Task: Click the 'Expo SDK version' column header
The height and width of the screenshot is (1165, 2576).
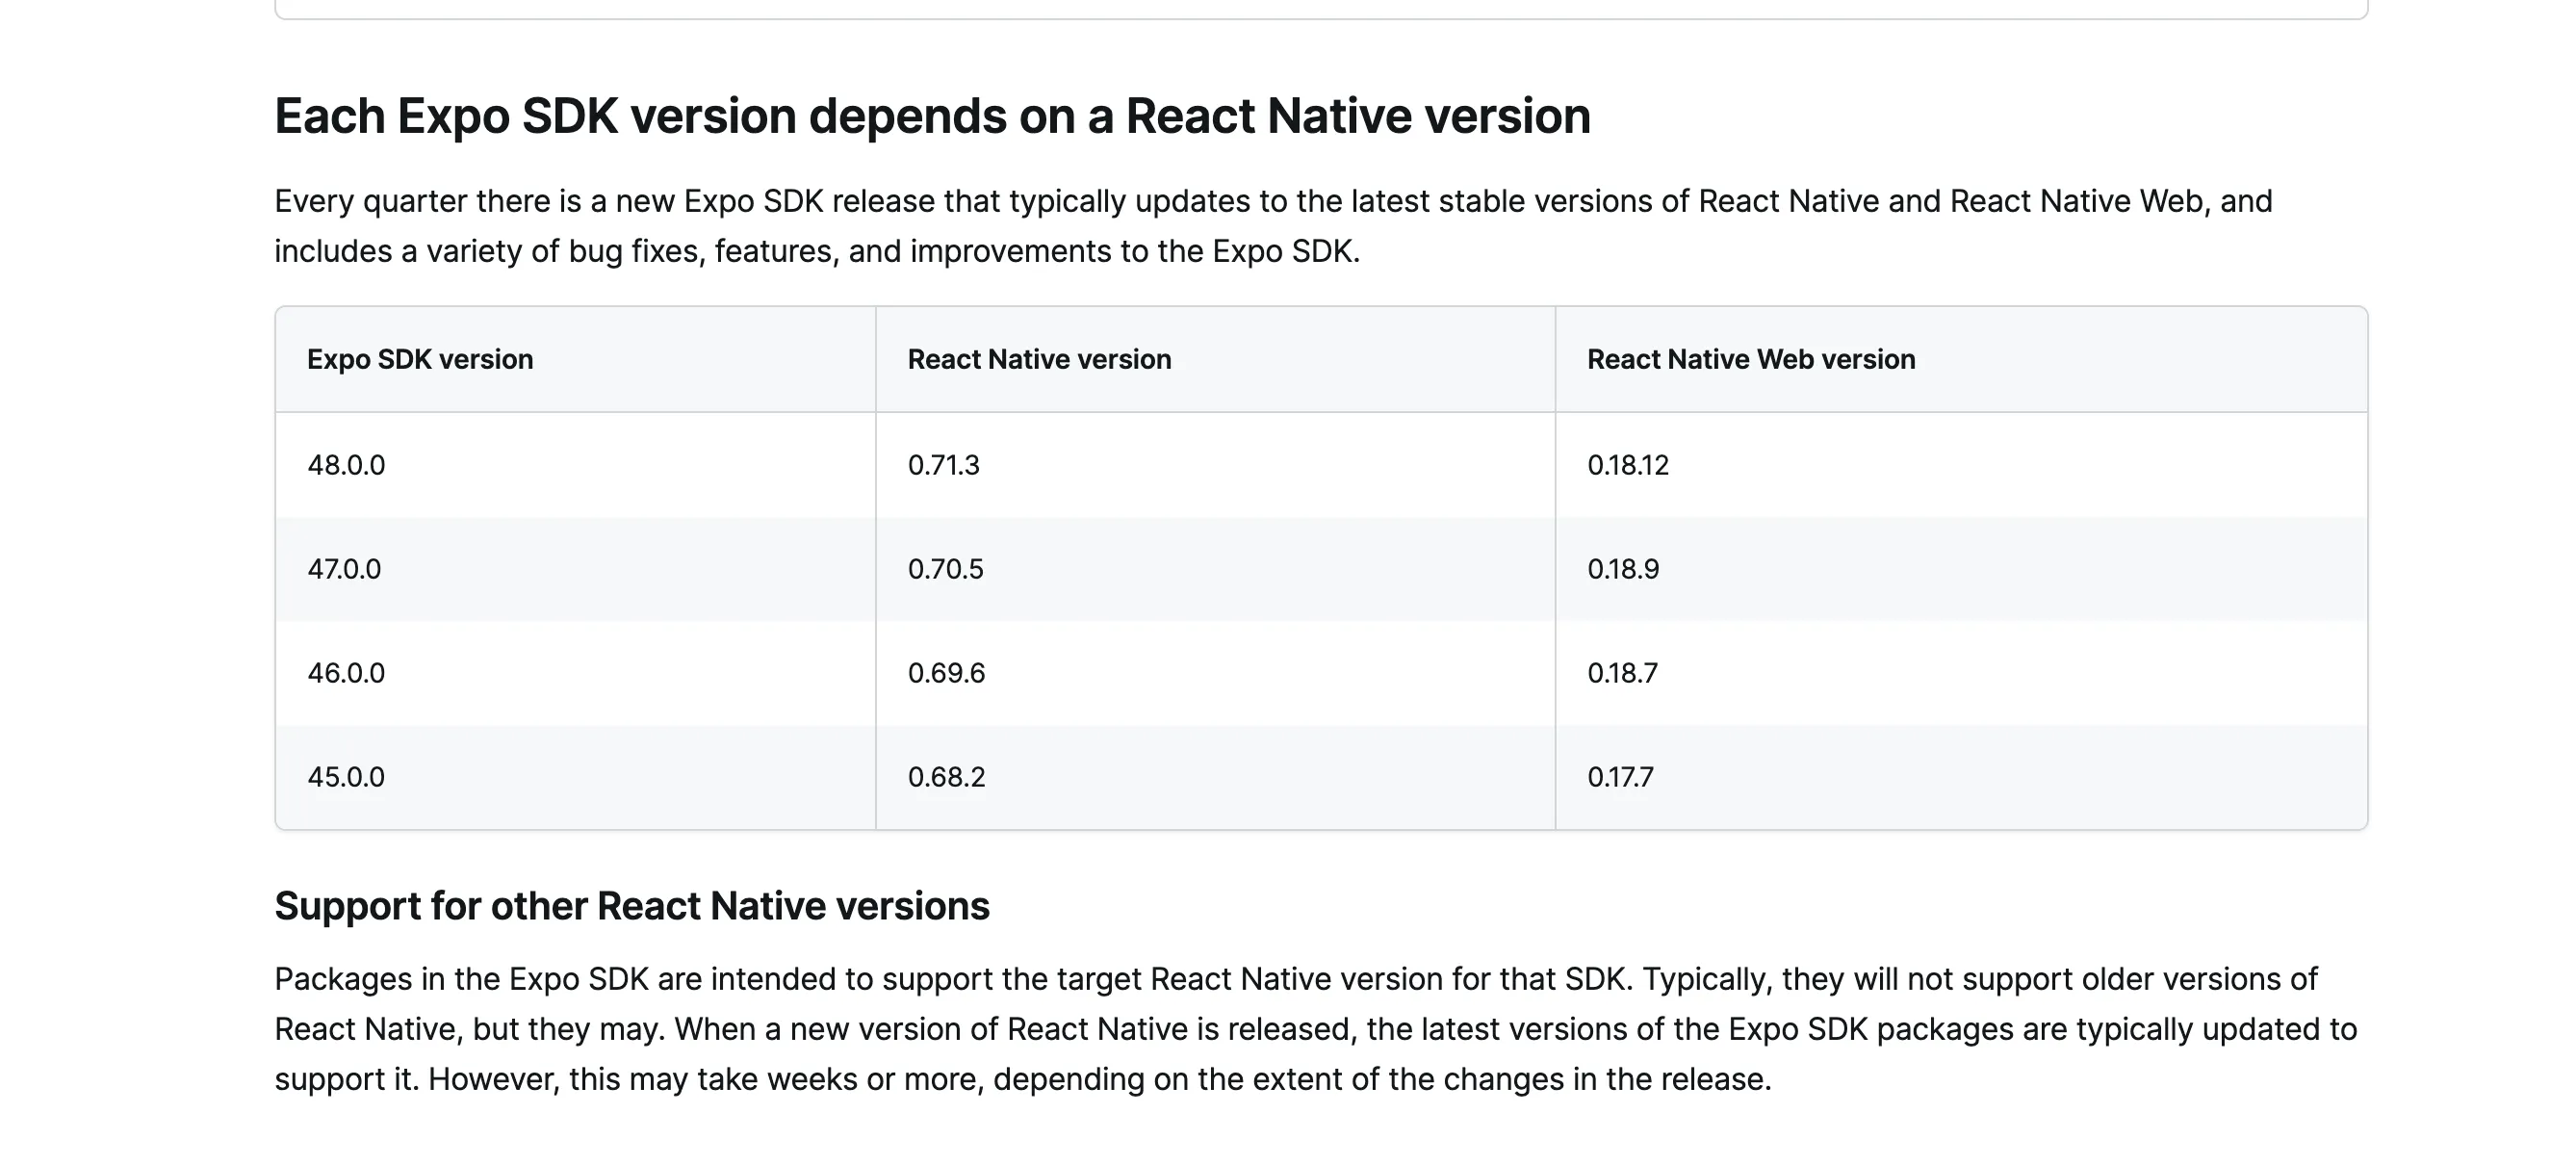Action: [x=420, y=359]
